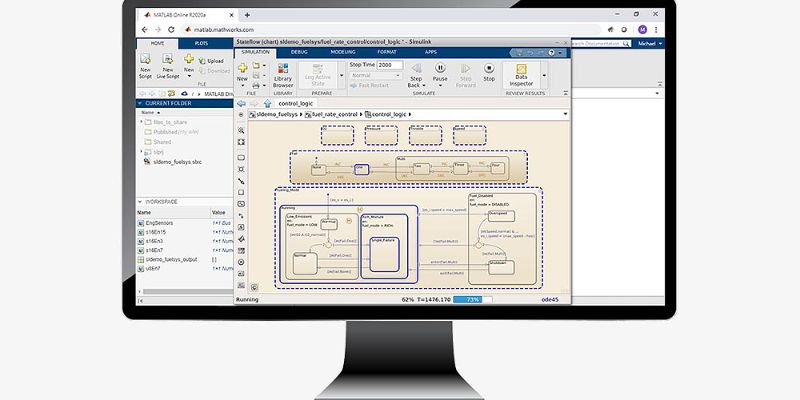The width and height of the screenshot is (800, 400).
Task: Click the Zoom tool in the Stateflow palette
Action: 241,131
